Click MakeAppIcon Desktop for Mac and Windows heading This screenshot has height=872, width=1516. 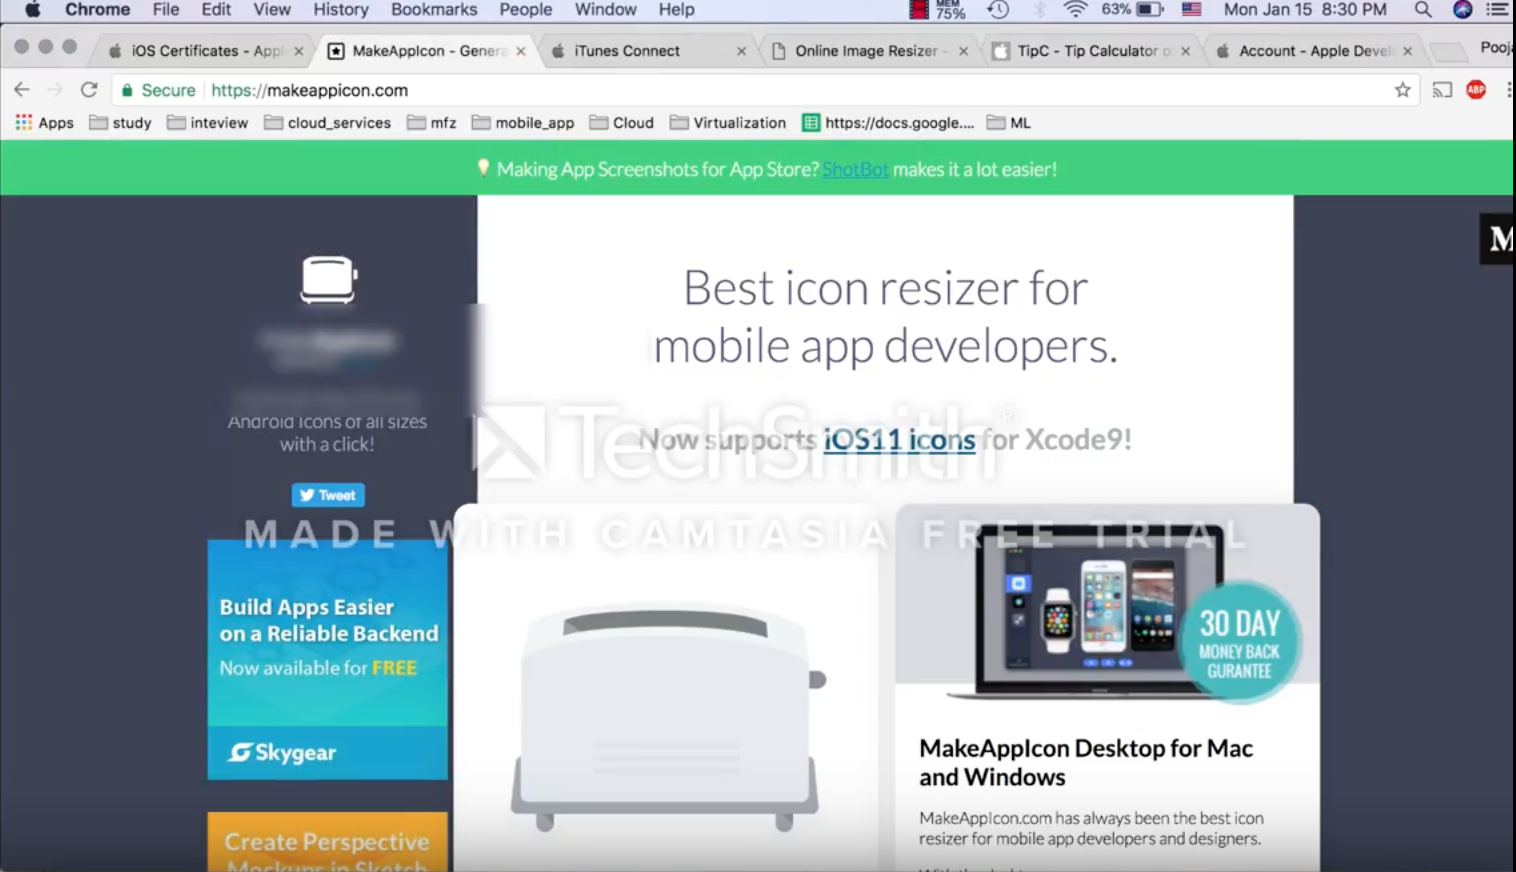point(1086,762)
